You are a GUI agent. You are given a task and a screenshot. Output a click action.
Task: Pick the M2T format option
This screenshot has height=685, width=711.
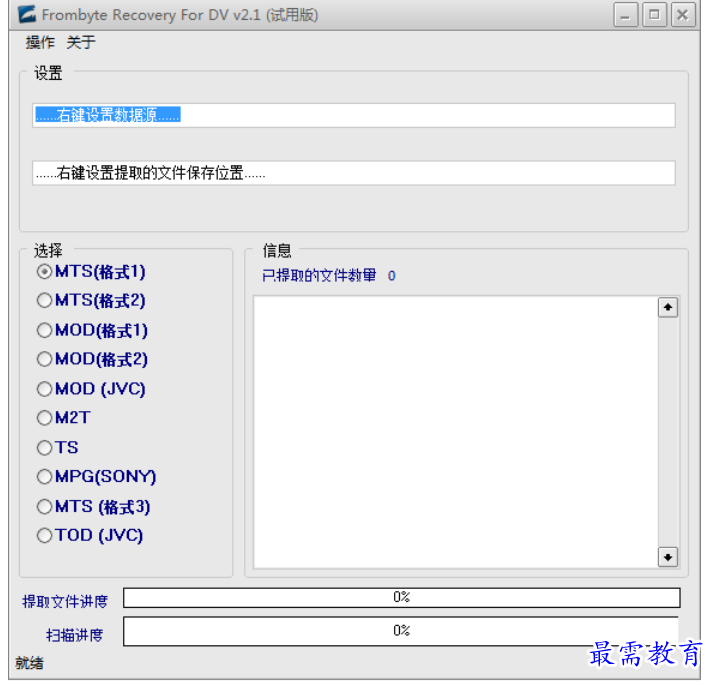pos(44,418)
